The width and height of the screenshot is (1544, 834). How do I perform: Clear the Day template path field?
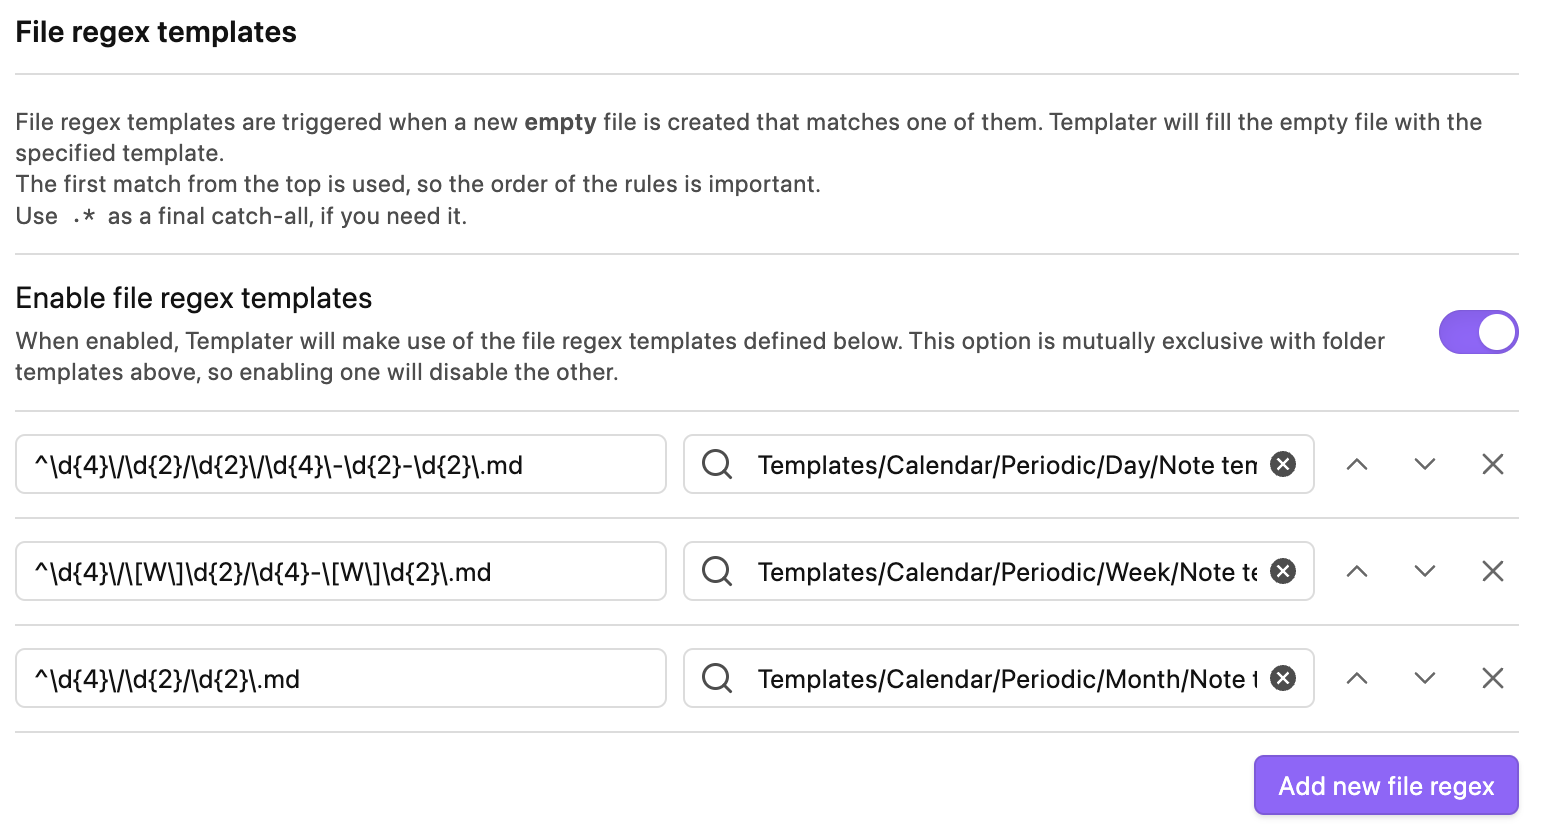(x=1283, y=464)
